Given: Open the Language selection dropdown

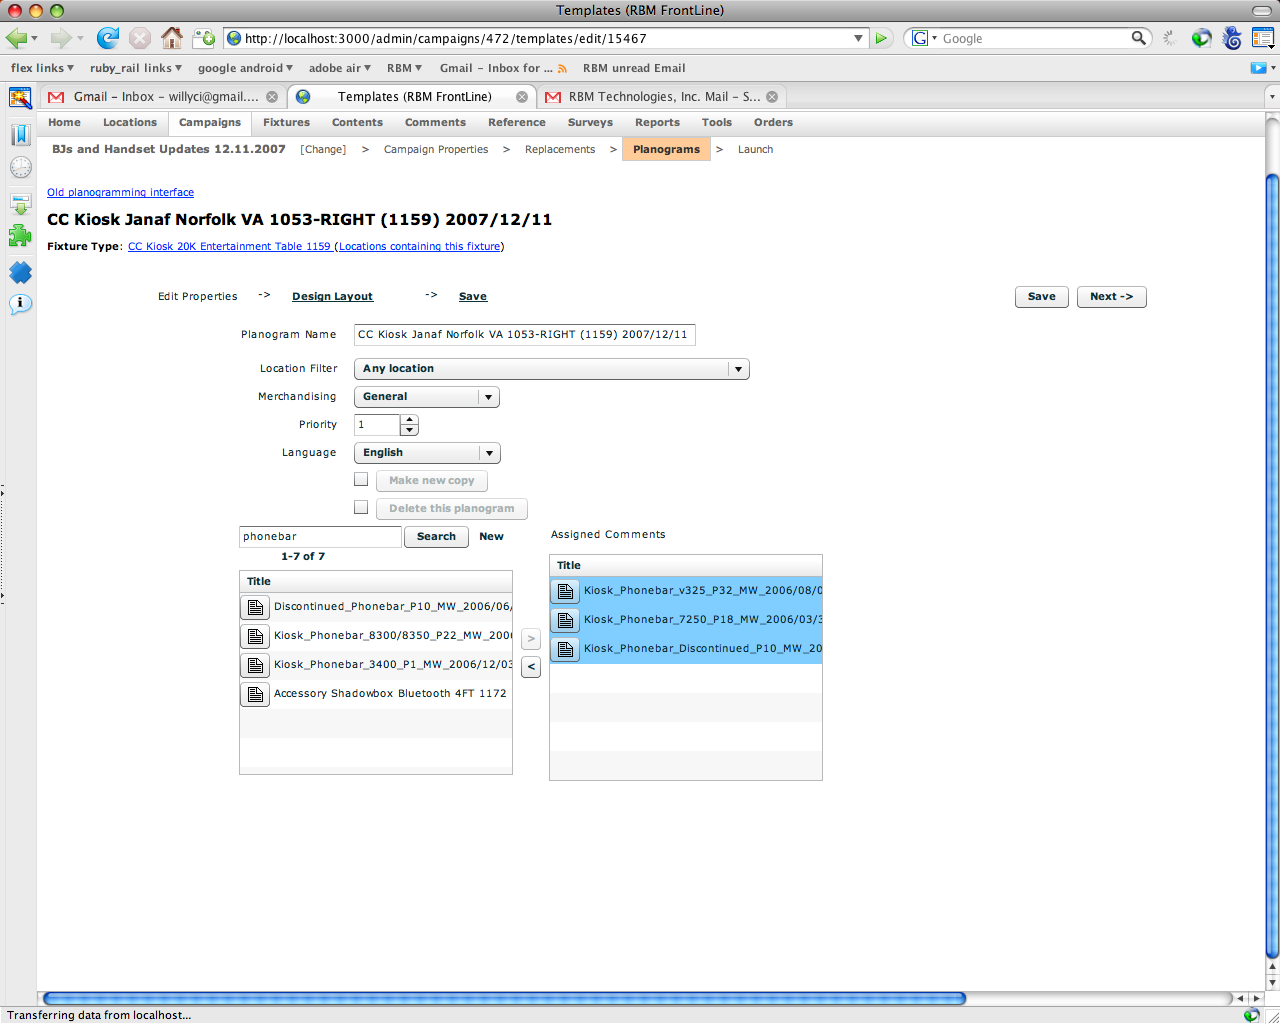Looking at the screenshot, I should click(489, 452).
